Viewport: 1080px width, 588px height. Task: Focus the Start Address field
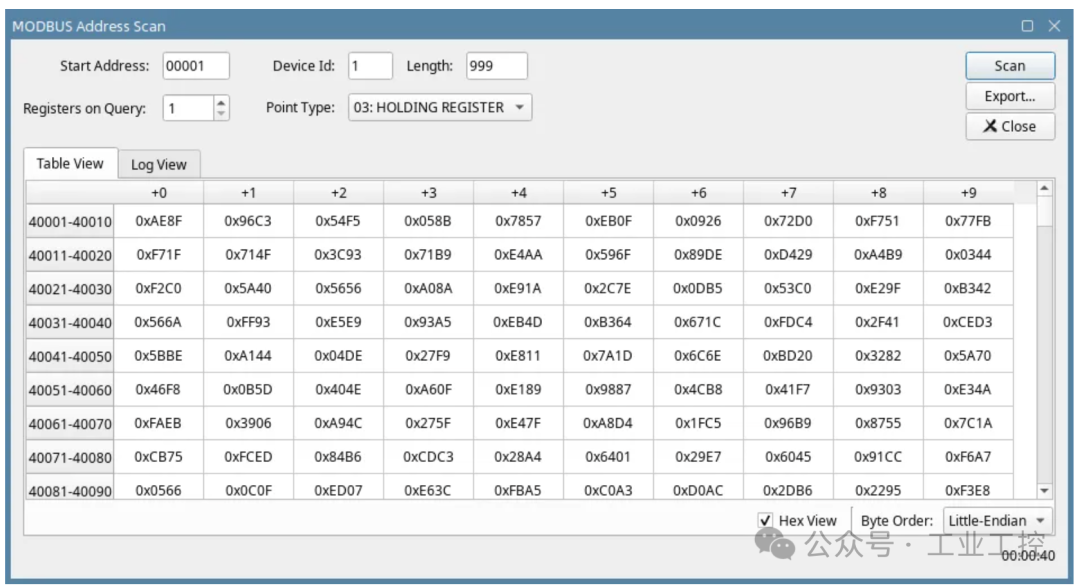[196, 66]
